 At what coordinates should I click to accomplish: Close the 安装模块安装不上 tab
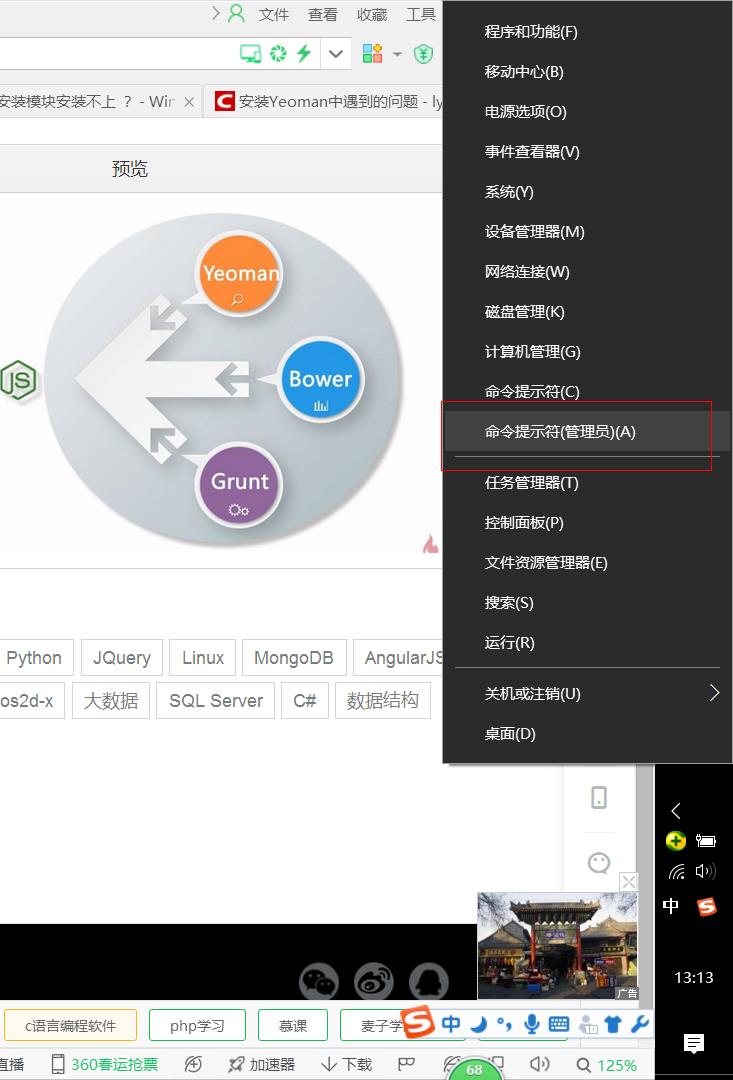click(x=189, y=102)
